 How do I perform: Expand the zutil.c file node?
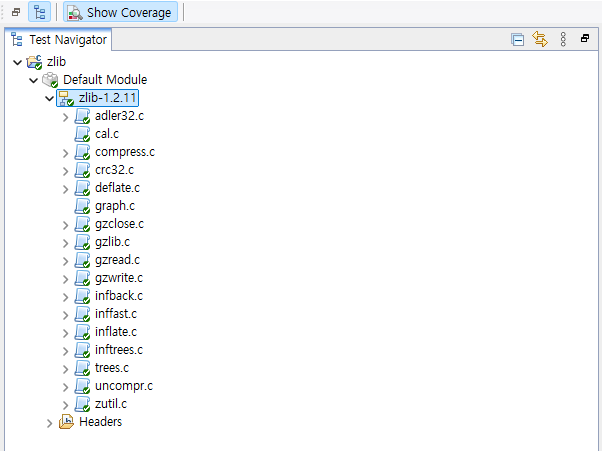tap(66, 405)
